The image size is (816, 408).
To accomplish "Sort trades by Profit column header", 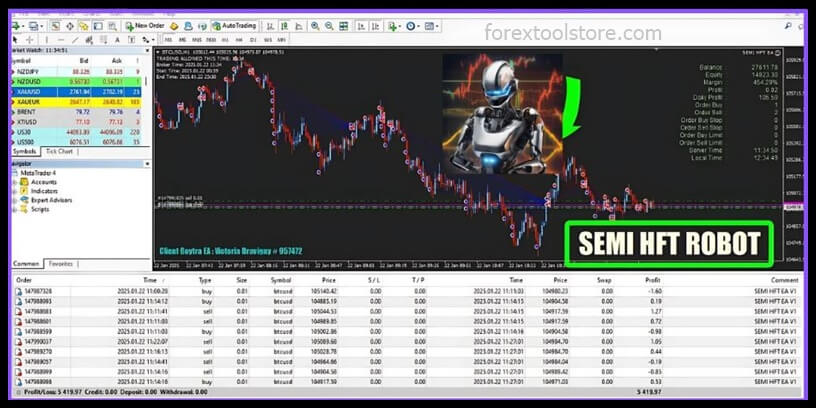I will (653, 280).
